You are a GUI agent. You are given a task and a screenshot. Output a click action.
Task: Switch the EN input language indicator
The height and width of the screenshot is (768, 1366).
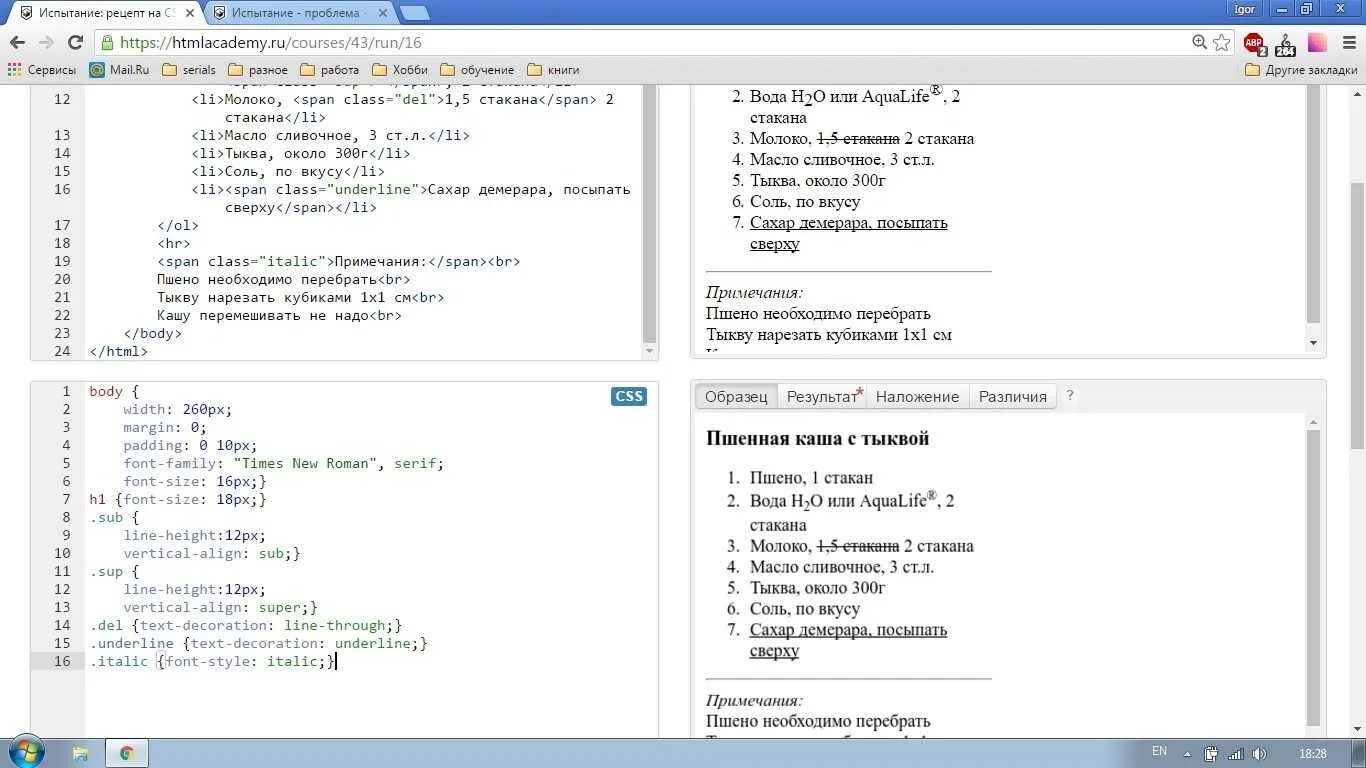pyautogui.click(x=1159, y=752)
